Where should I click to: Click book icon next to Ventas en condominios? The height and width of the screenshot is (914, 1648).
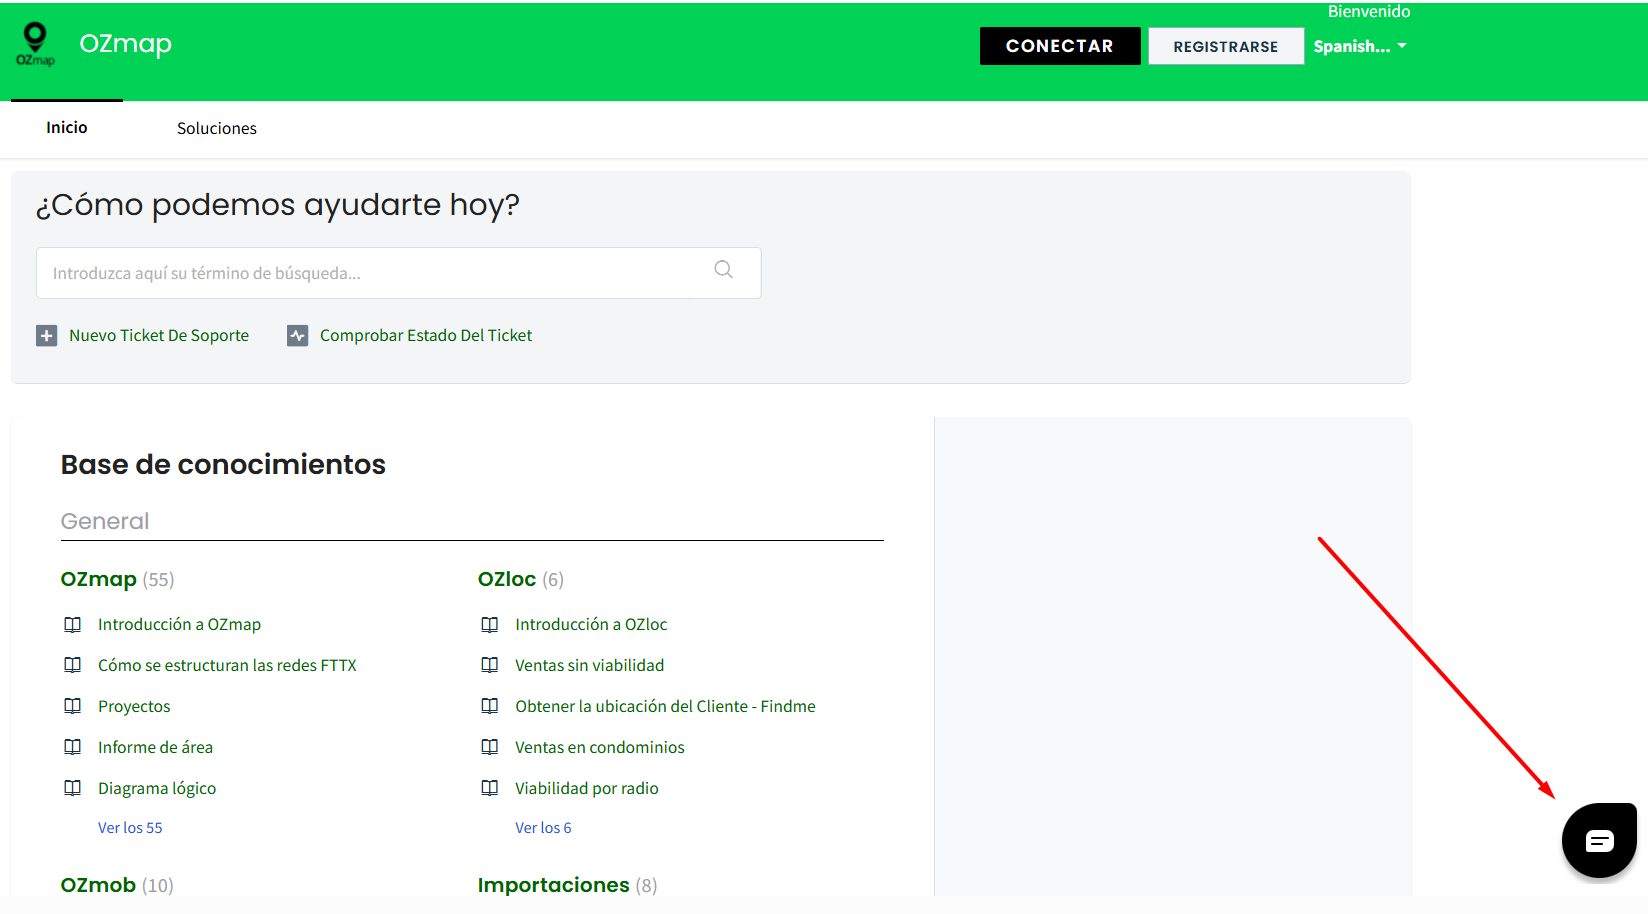[x=490, y=748]
